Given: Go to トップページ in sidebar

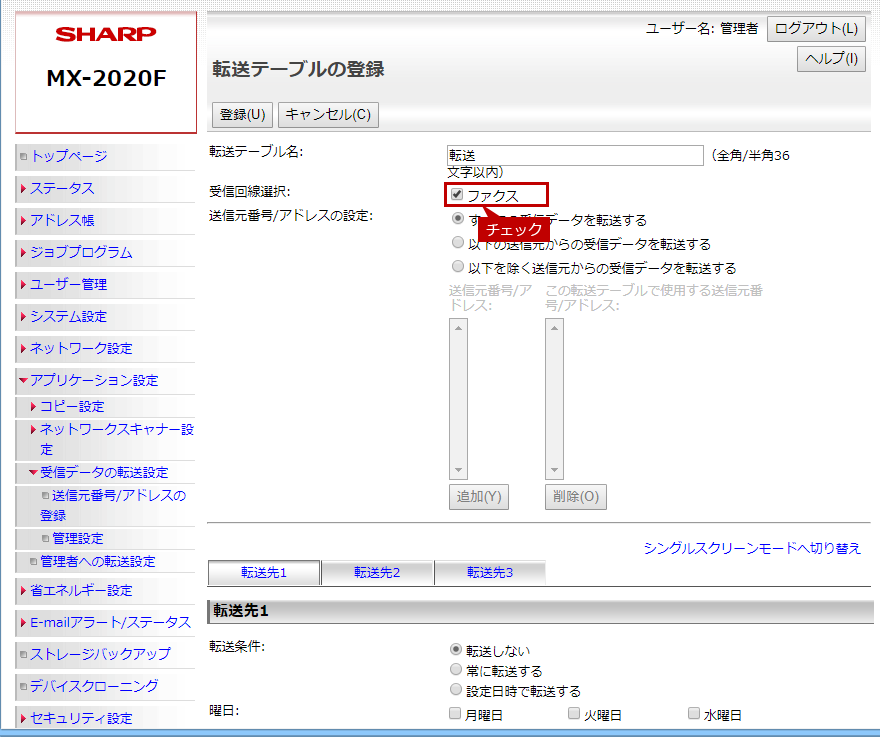Looking at the screenshot, I should [x=69, y=156].
